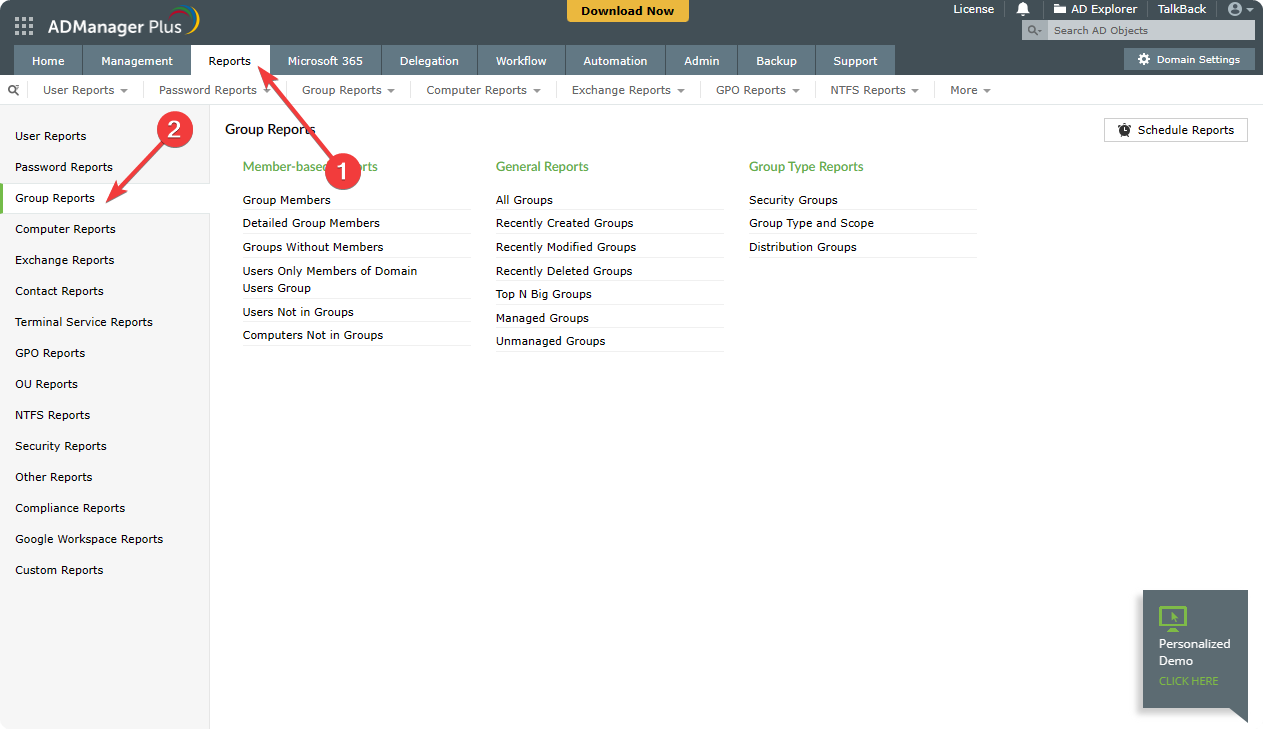
Task: Expand the Computer Reports dropdown
Action: (x=482, y=89)
